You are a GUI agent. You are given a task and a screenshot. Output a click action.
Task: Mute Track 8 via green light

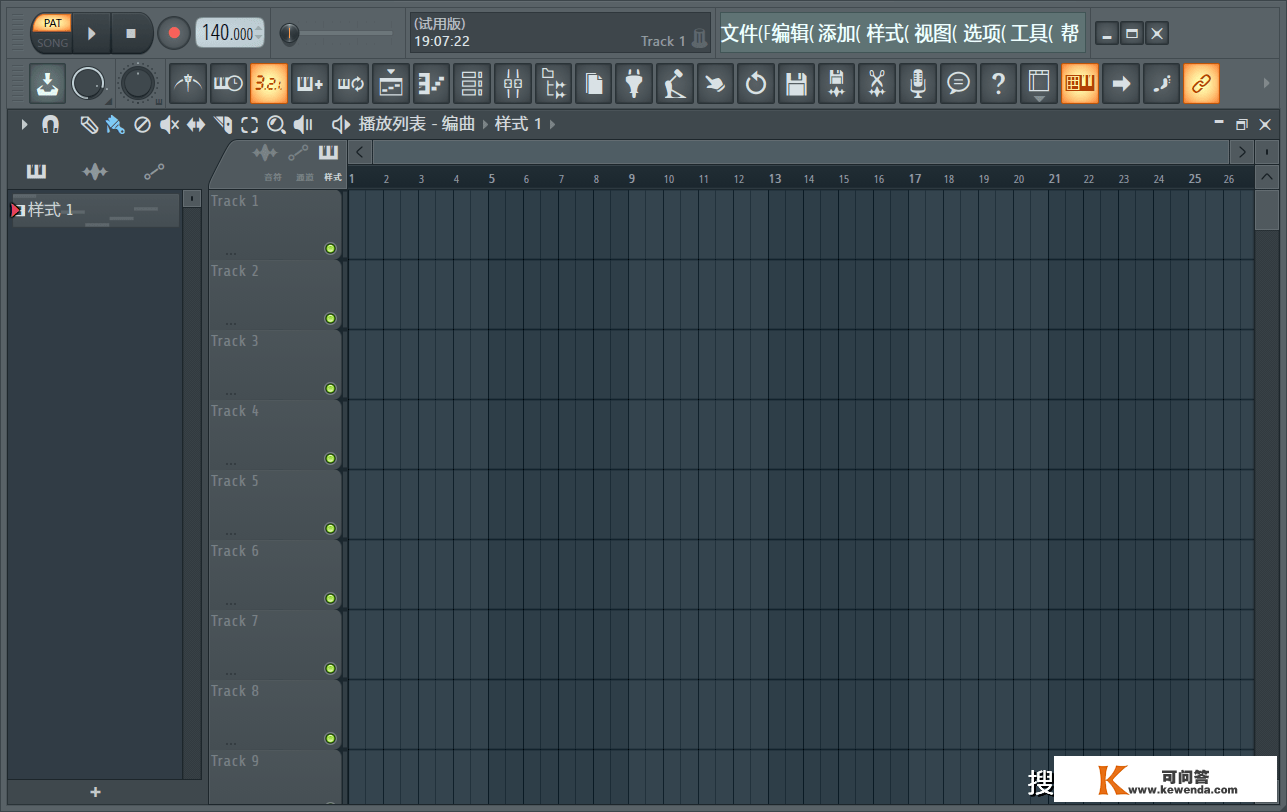click(x=331, y=738)
